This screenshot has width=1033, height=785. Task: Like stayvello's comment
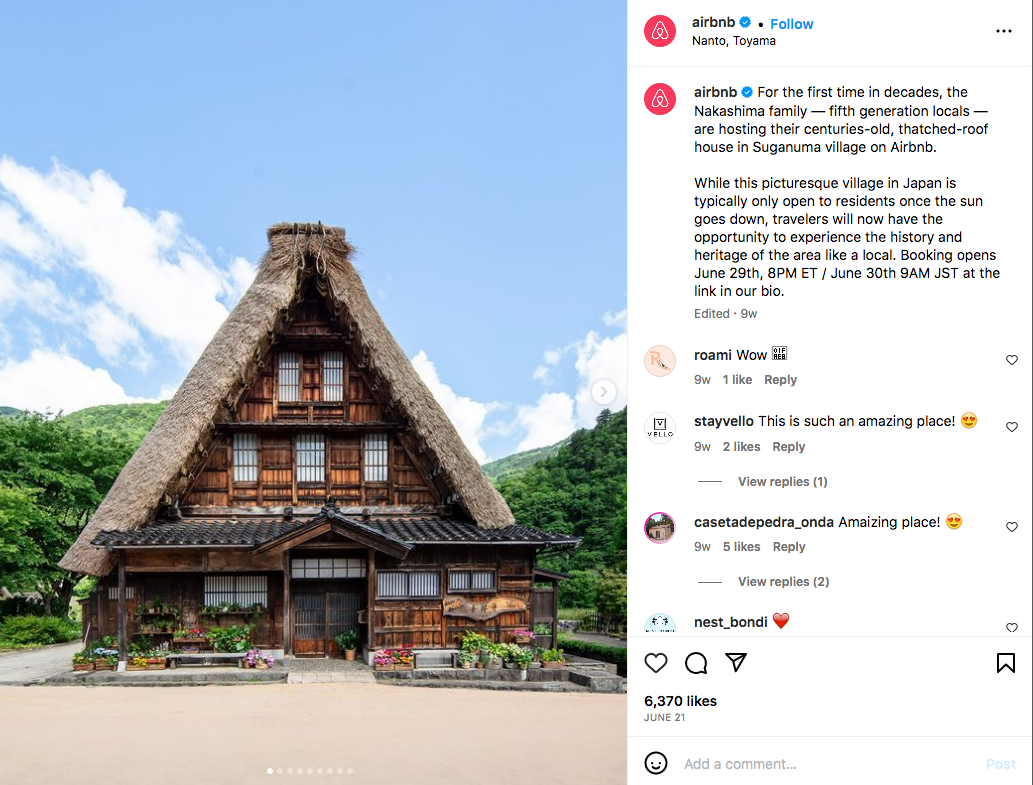coord(1012,427)
